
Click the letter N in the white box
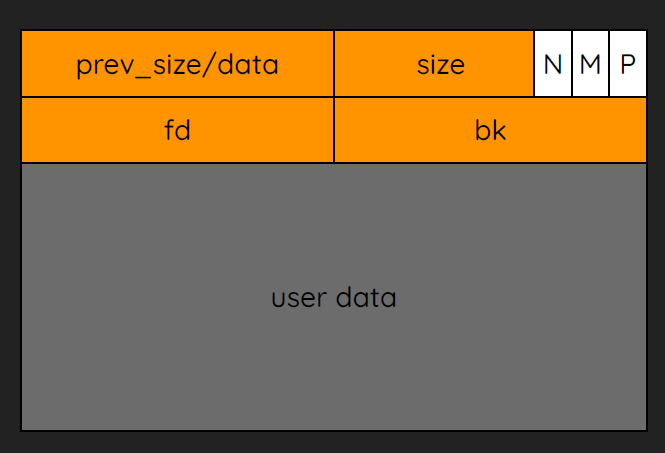click(x=553, y=64)
